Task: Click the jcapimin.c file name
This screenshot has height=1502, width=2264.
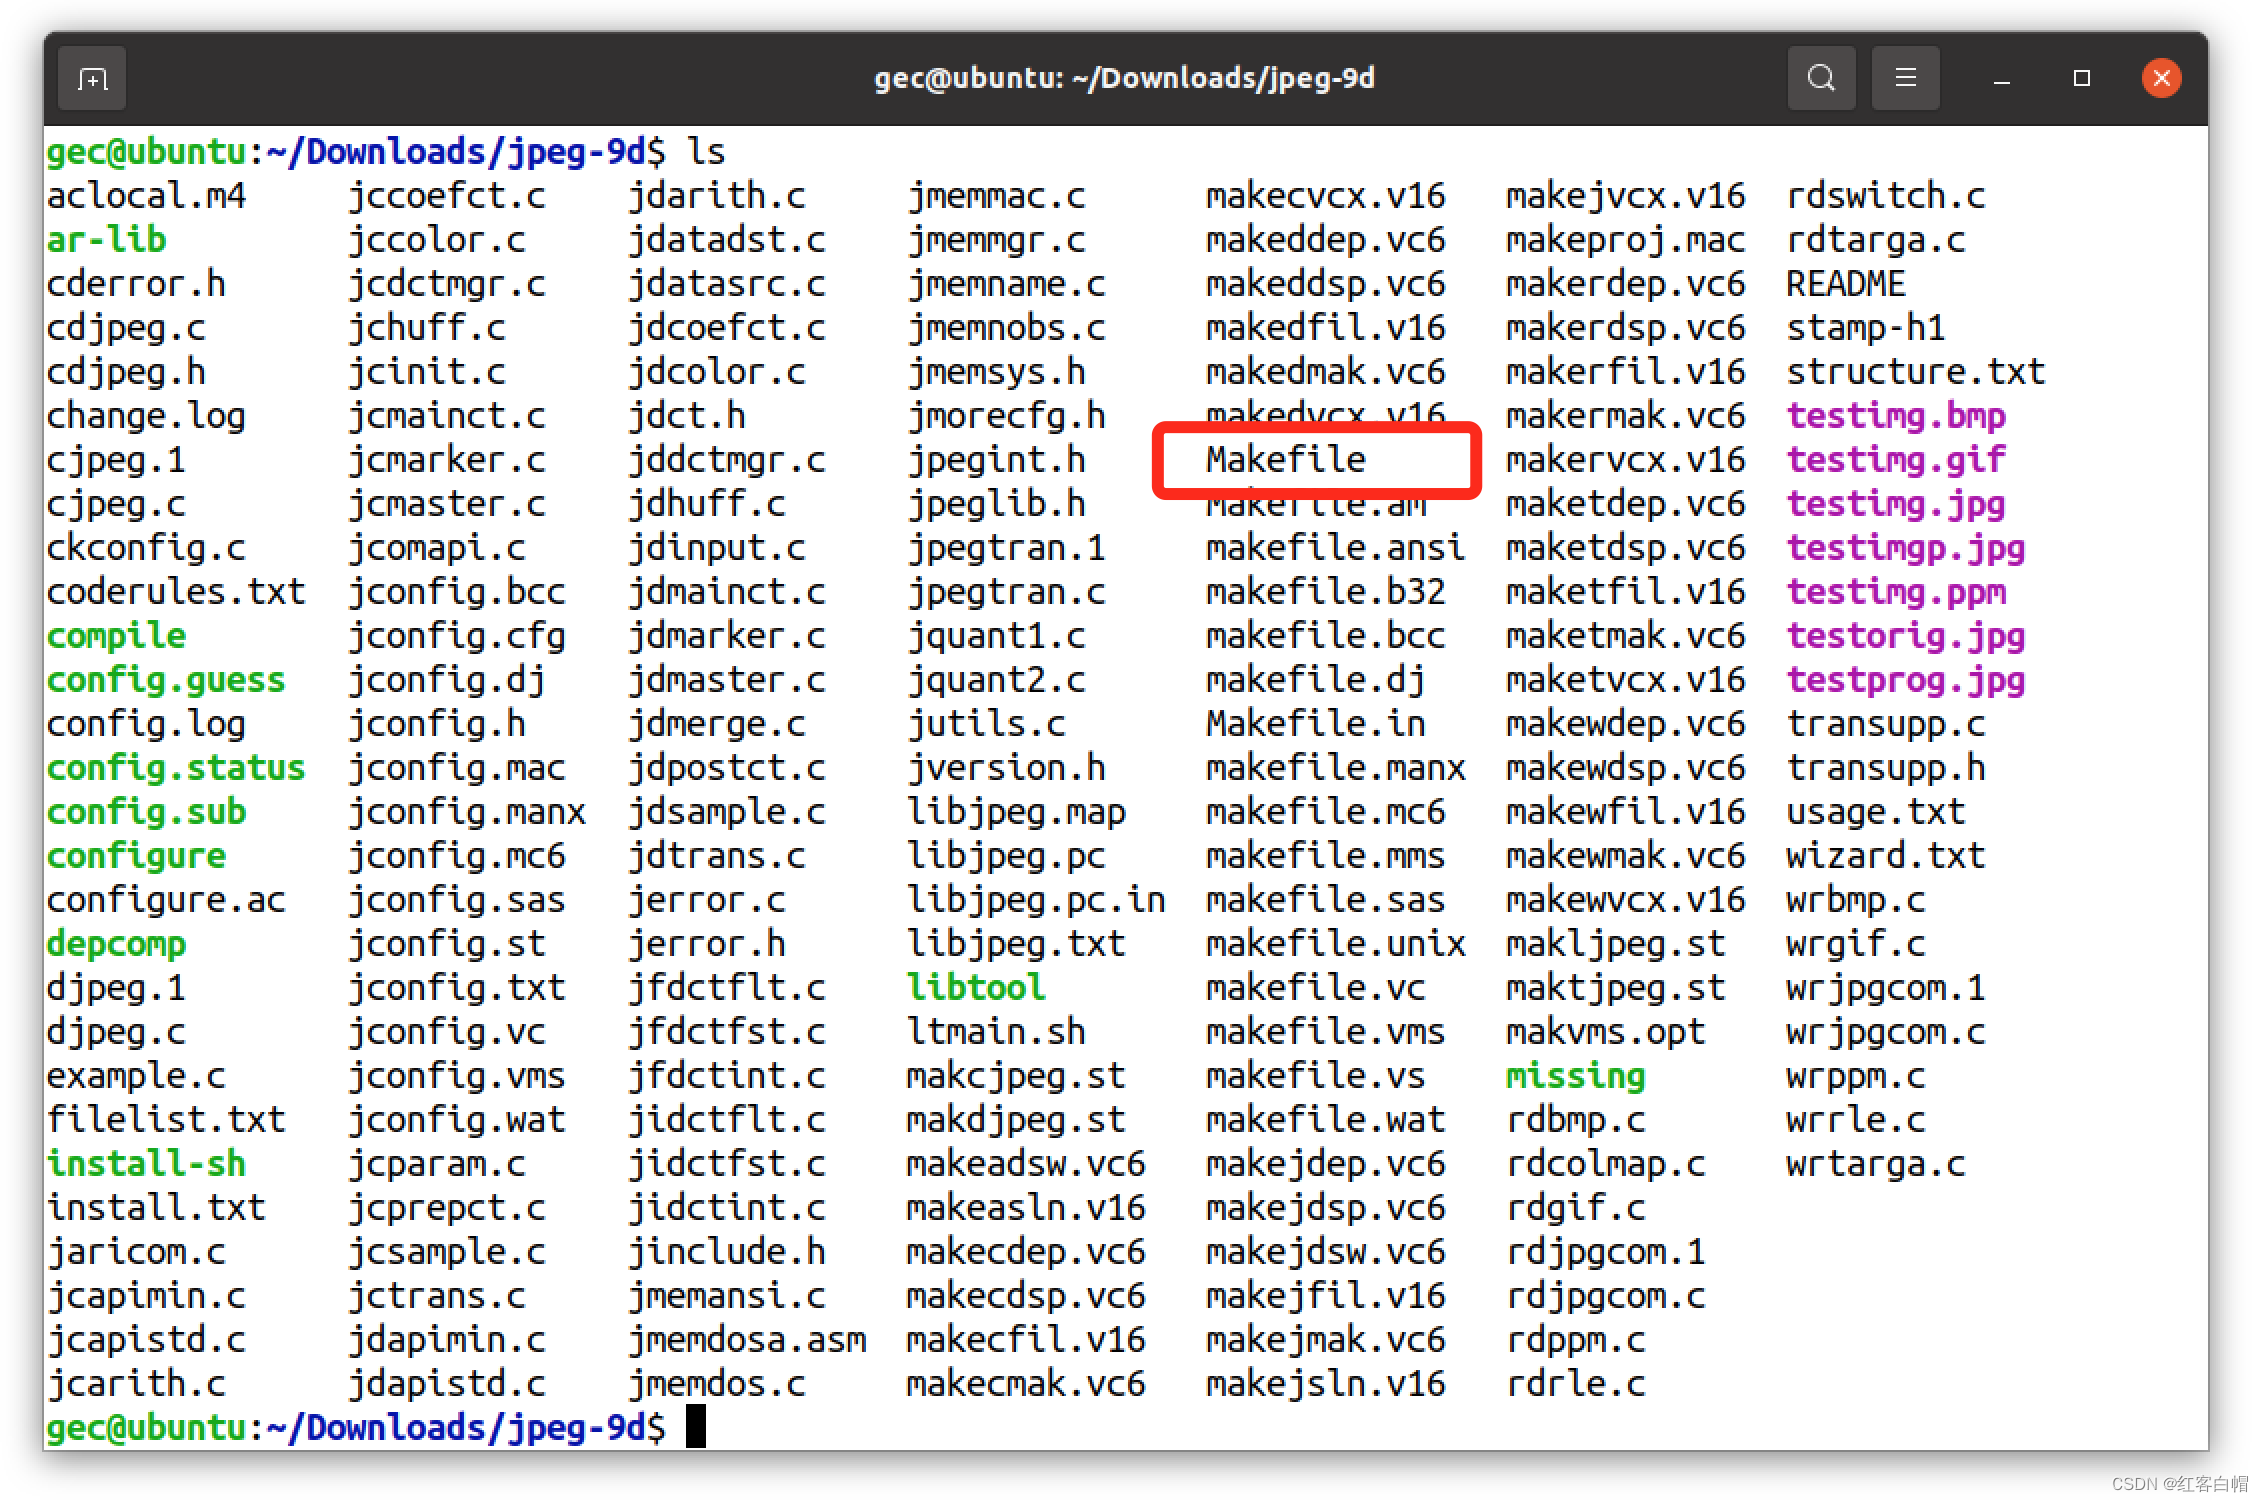Action: point(146,1296)
